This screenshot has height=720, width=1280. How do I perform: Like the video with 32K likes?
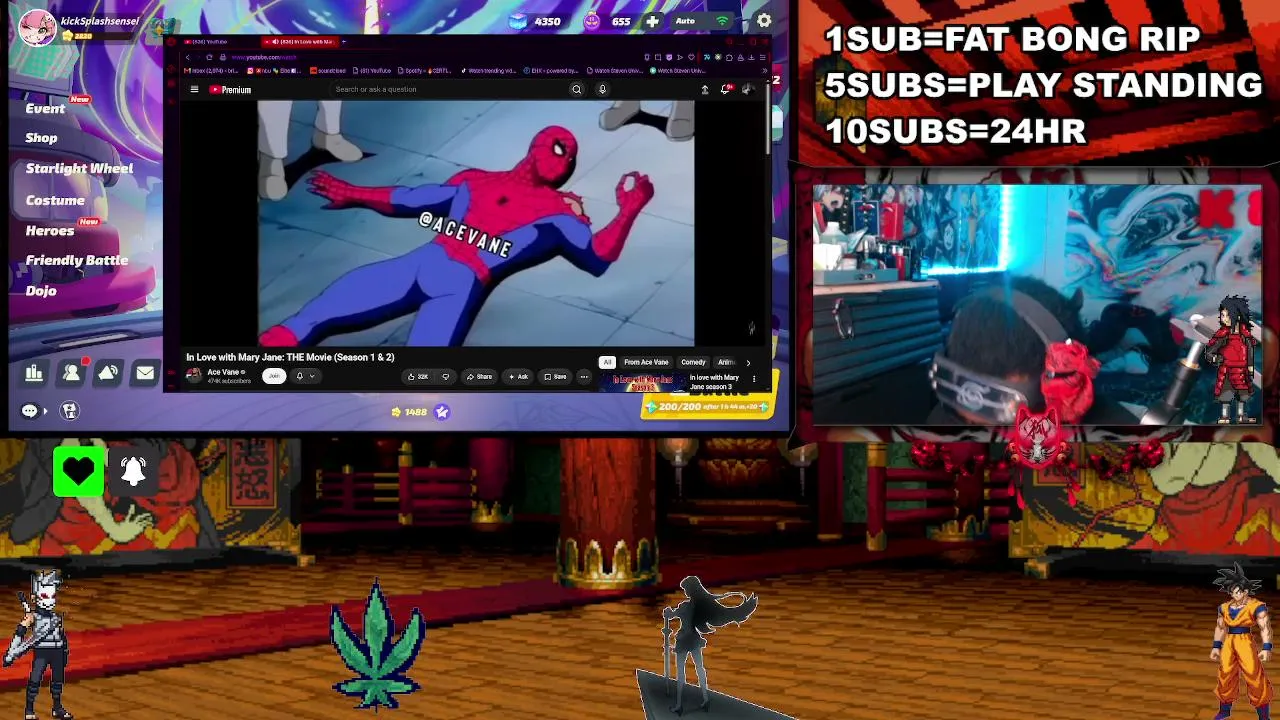click(x=418, y=377)
